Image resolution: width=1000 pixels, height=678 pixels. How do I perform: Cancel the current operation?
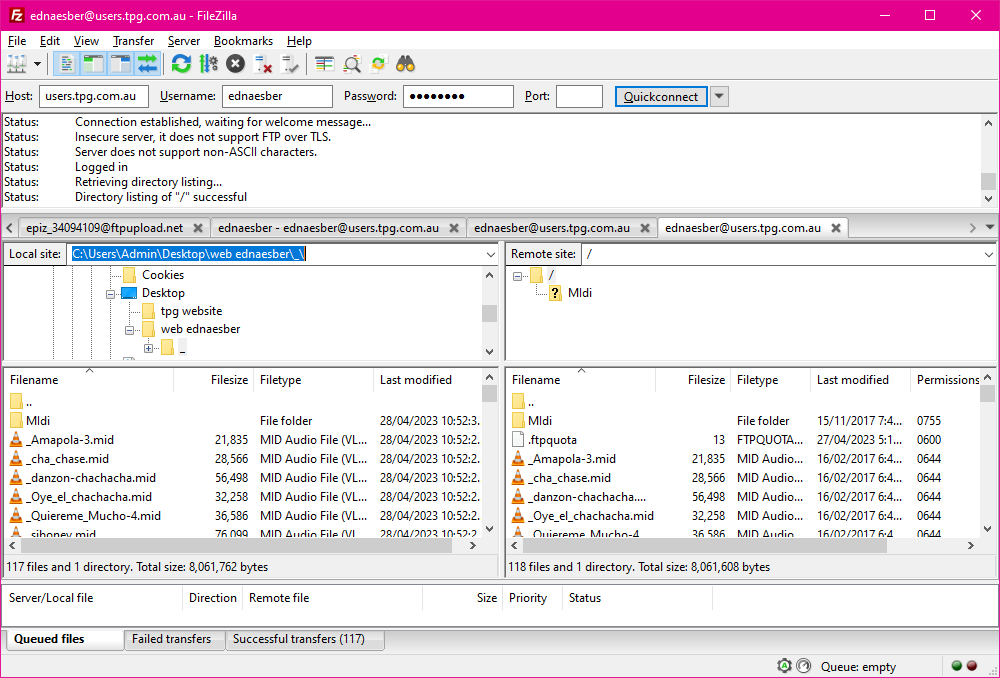pyautogui.click(x=235, y=64)
